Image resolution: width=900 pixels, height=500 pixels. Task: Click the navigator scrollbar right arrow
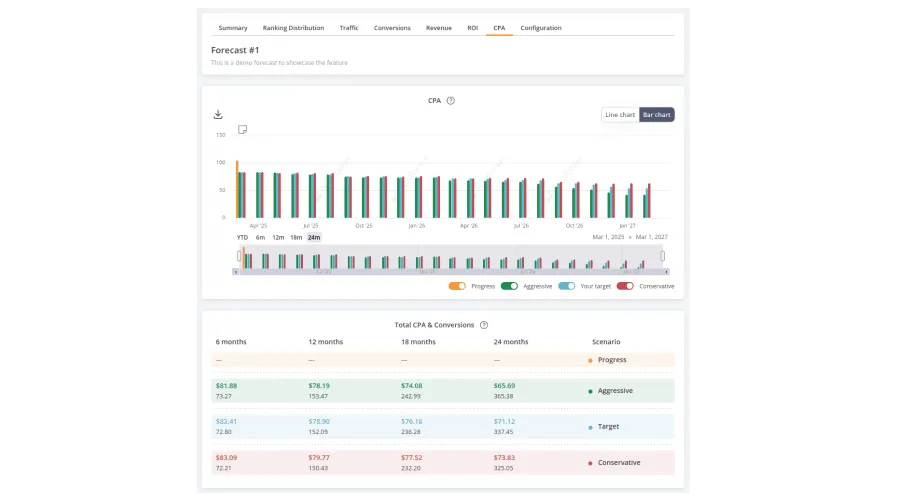coord(666,271)
